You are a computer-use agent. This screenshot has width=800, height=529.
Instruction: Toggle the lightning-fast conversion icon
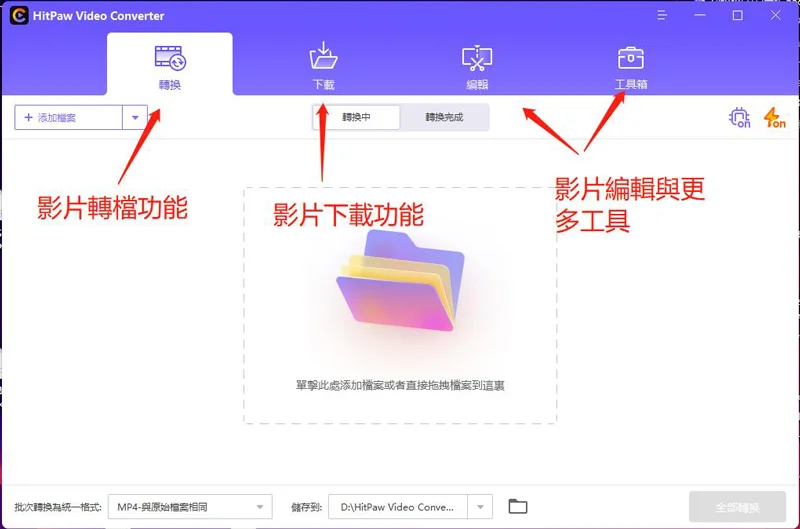tap(774, 118)
